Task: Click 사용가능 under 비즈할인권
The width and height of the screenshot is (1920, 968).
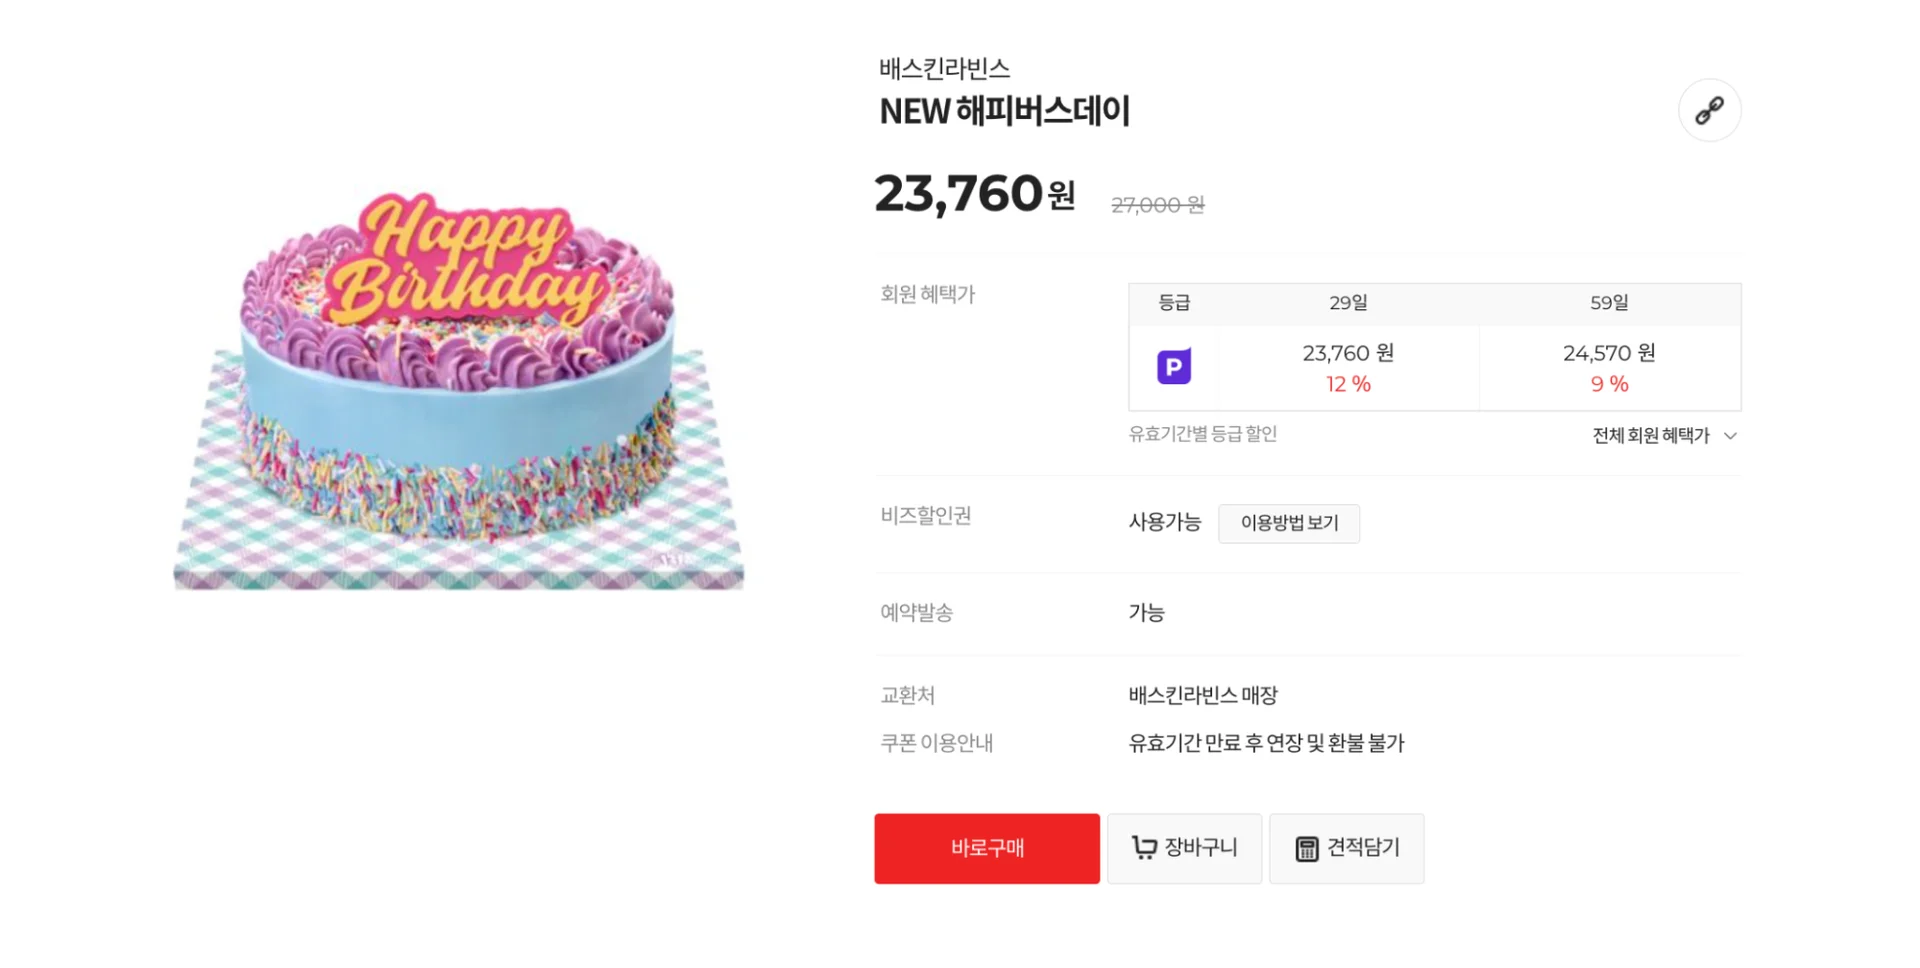Action: coord(1163,521)
